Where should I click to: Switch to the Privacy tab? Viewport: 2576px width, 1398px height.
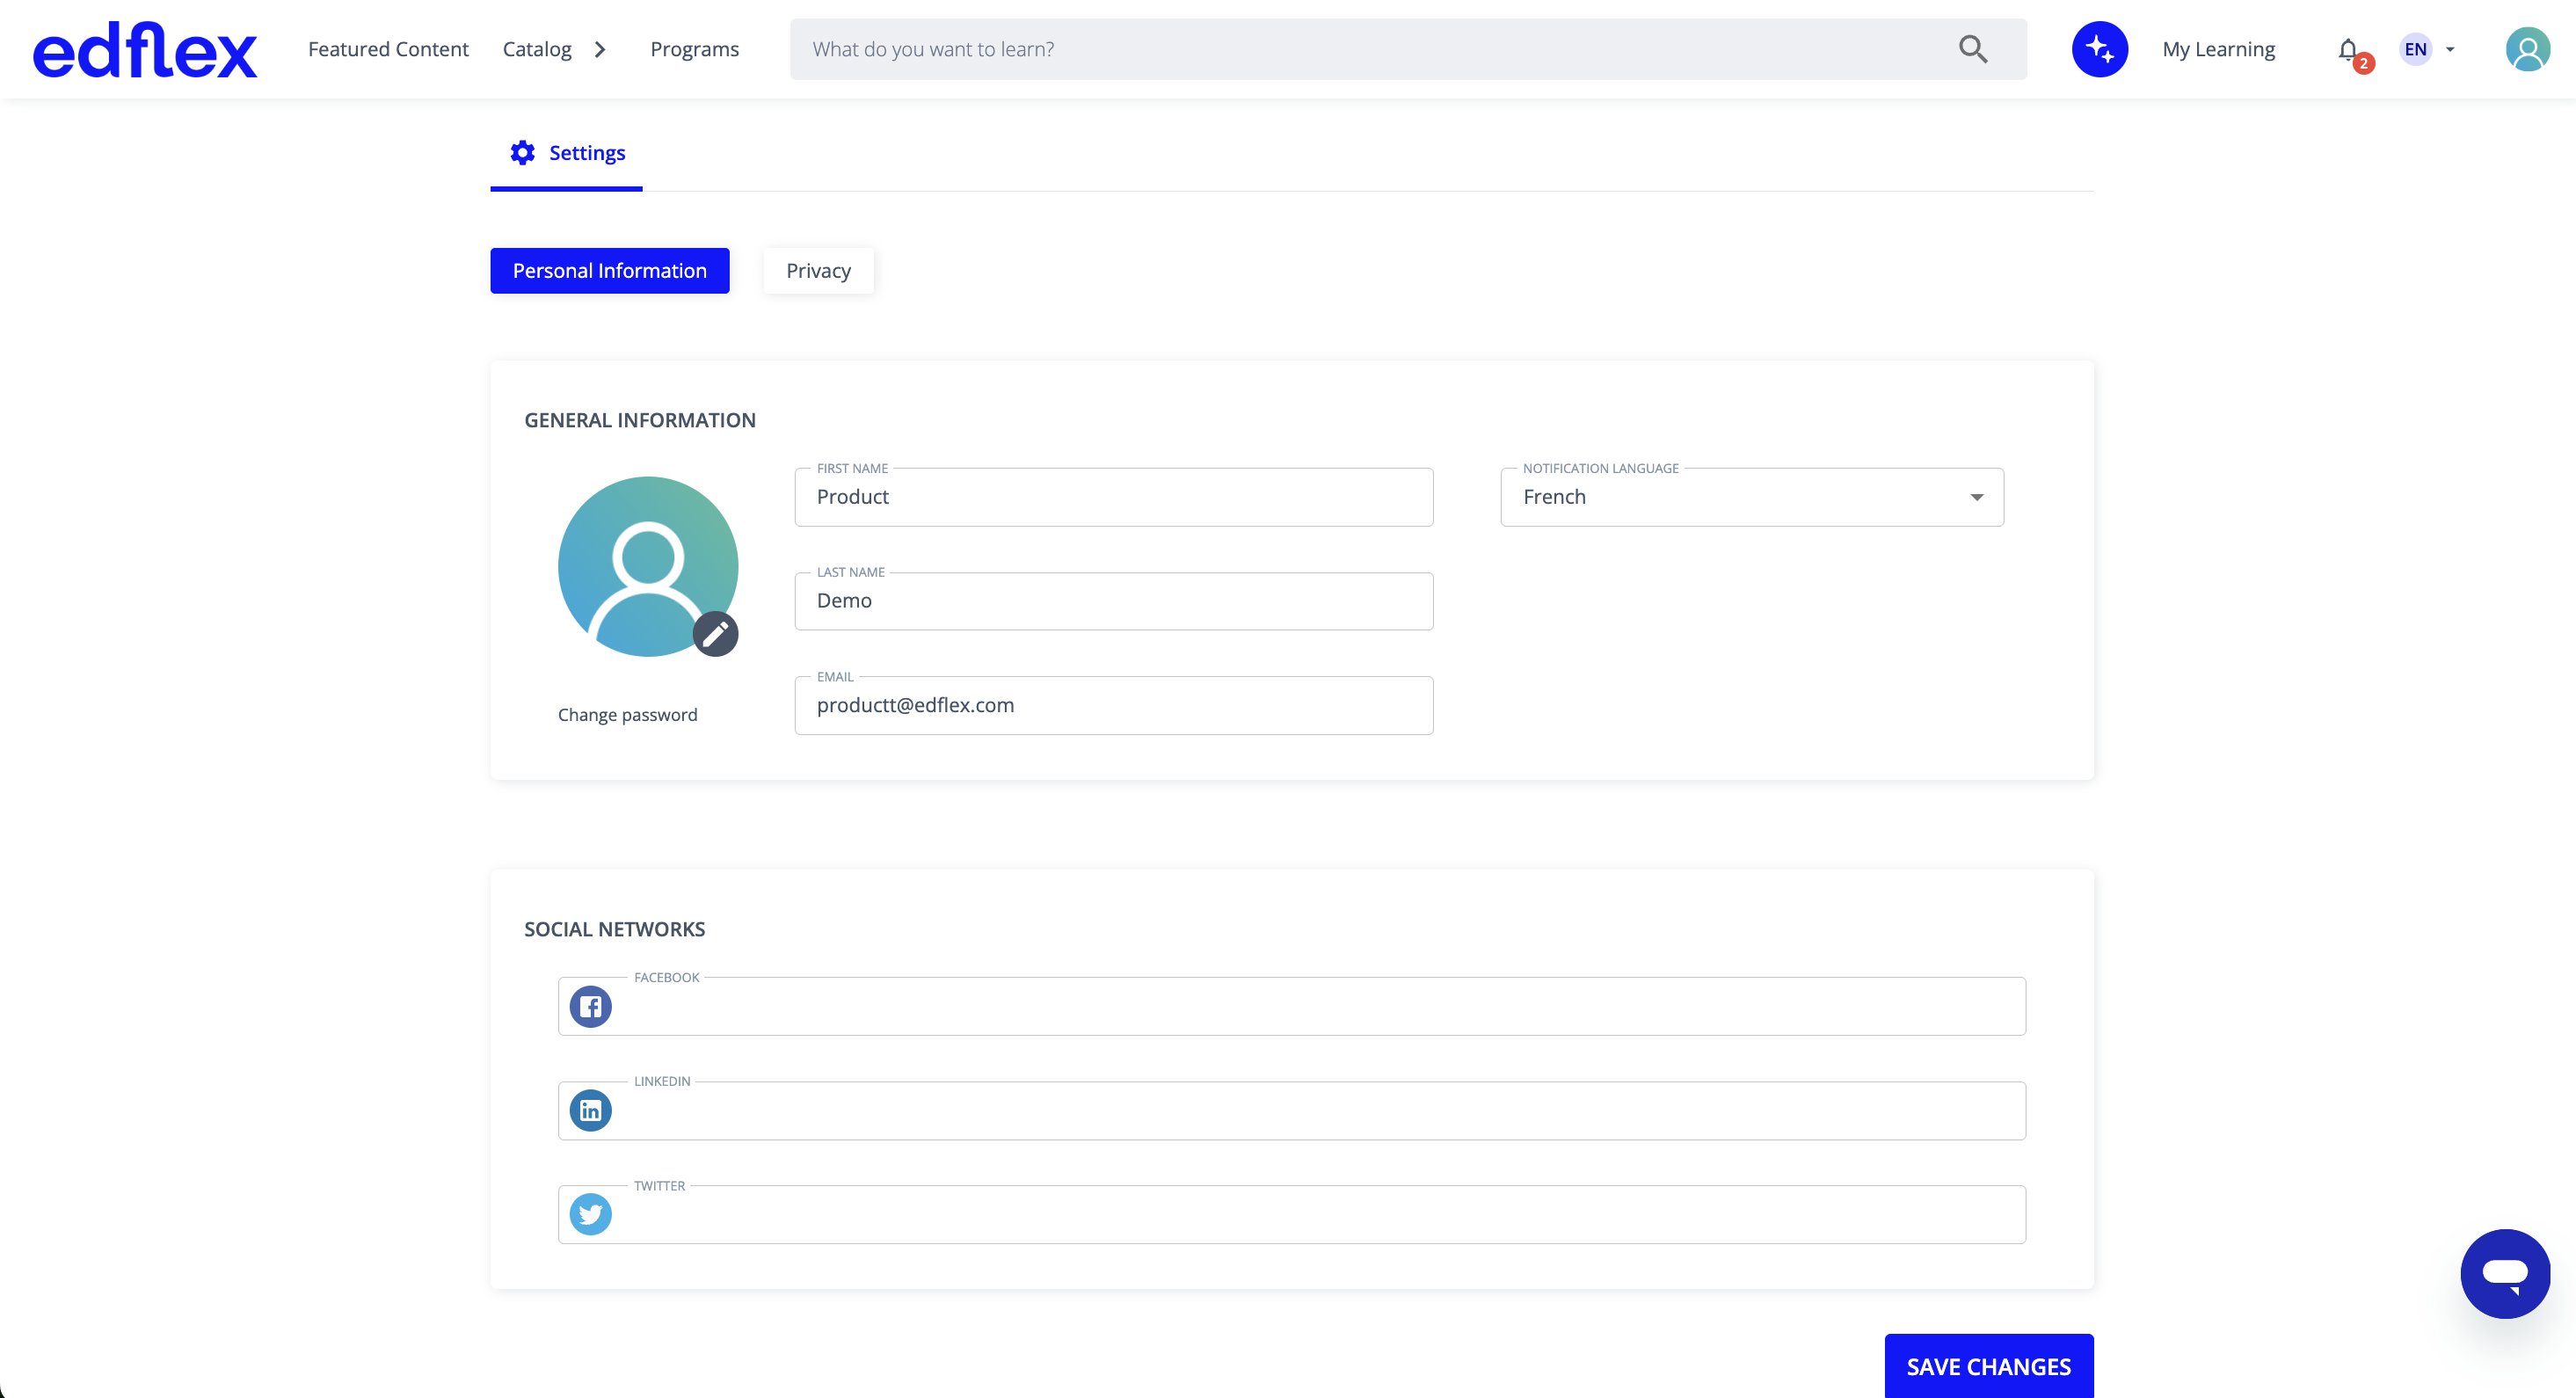pyautogui.click(x=818, y=271)
